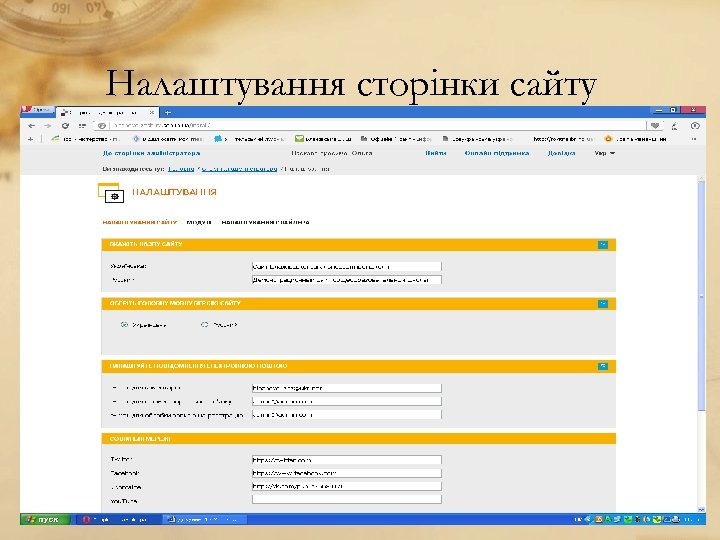Click the plus icon on bookmarks bar

30,139
